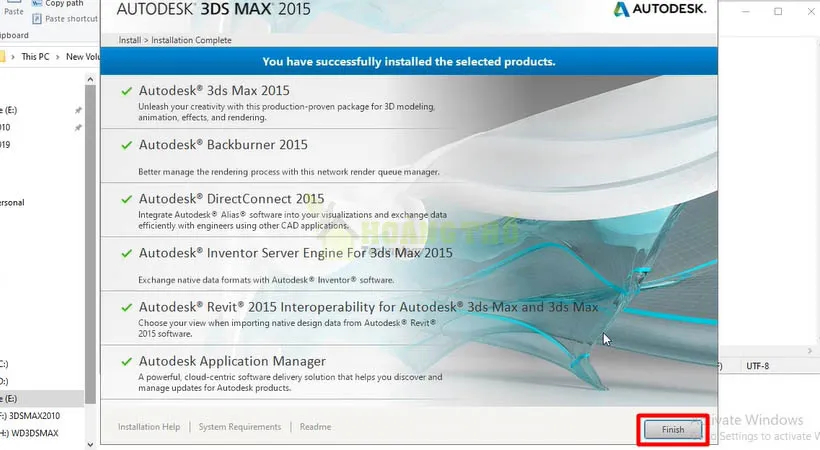The height and width of the screenshot is (450, 820).
Task: Open System Requirements link
Action: pos(240,427)
